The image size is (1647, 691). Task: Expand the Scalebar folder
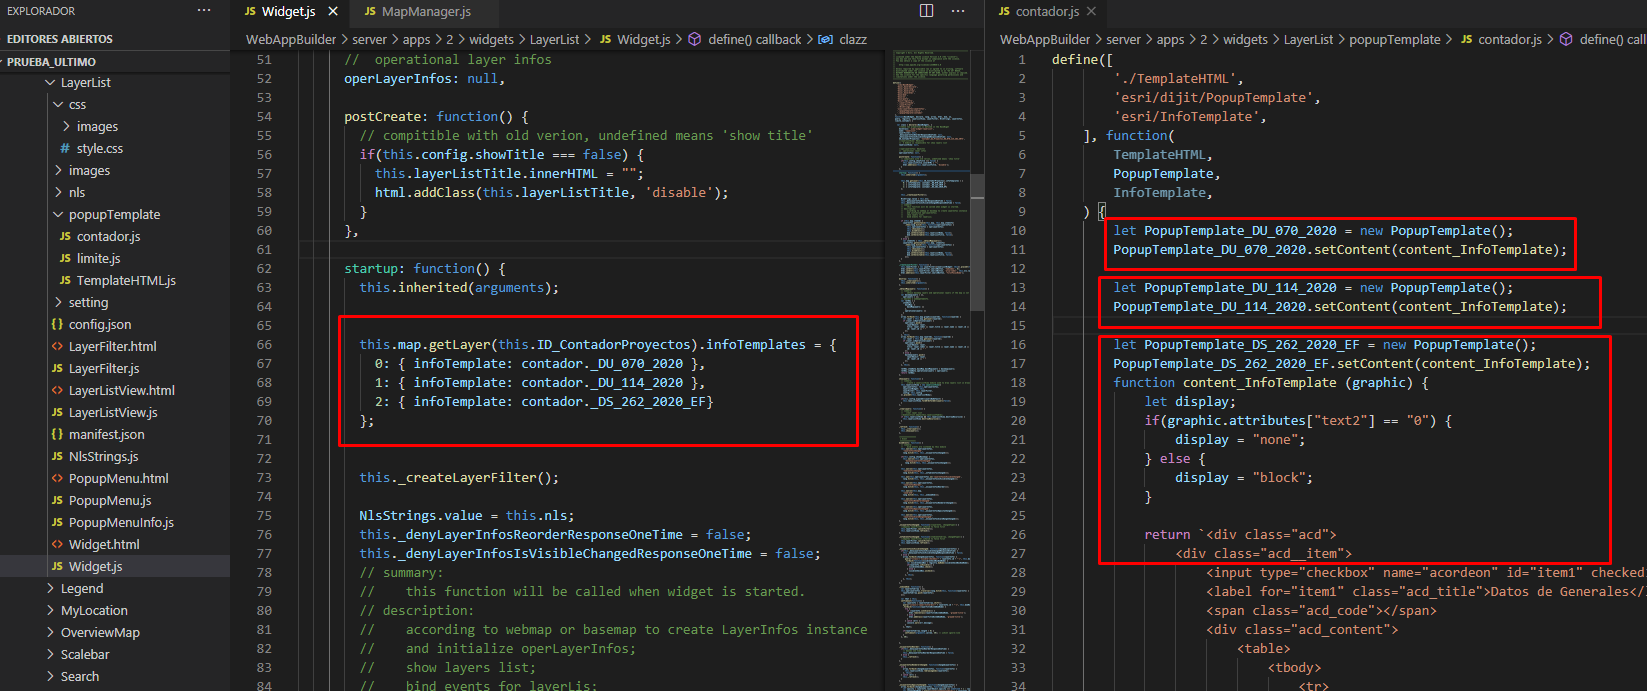point(85,655)
